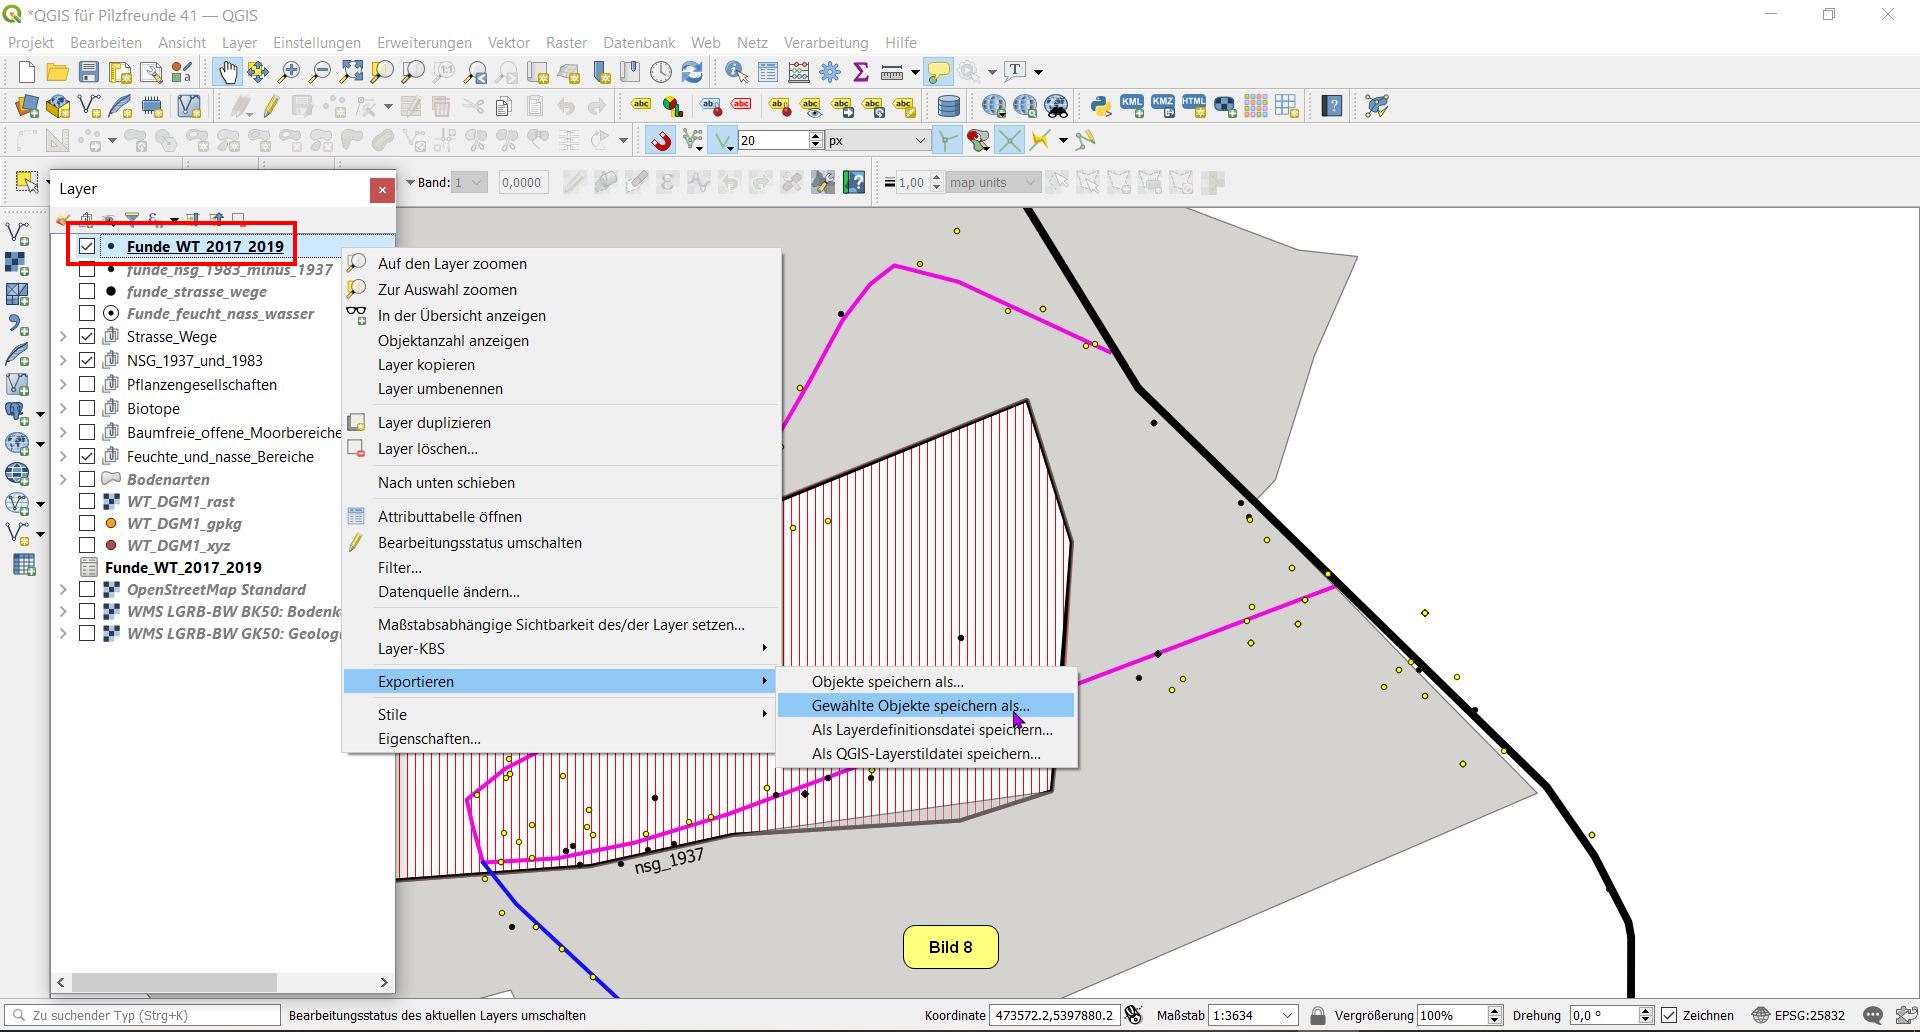Expand the Pflanzengesellschaften layer group
The width and height of the screenshot is (1920, 1032).
63,384
